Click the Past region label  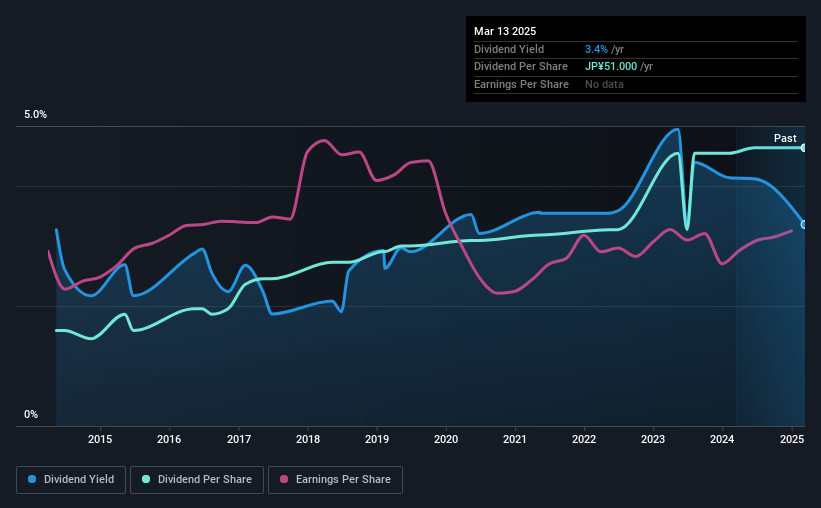tap(785, 138)
